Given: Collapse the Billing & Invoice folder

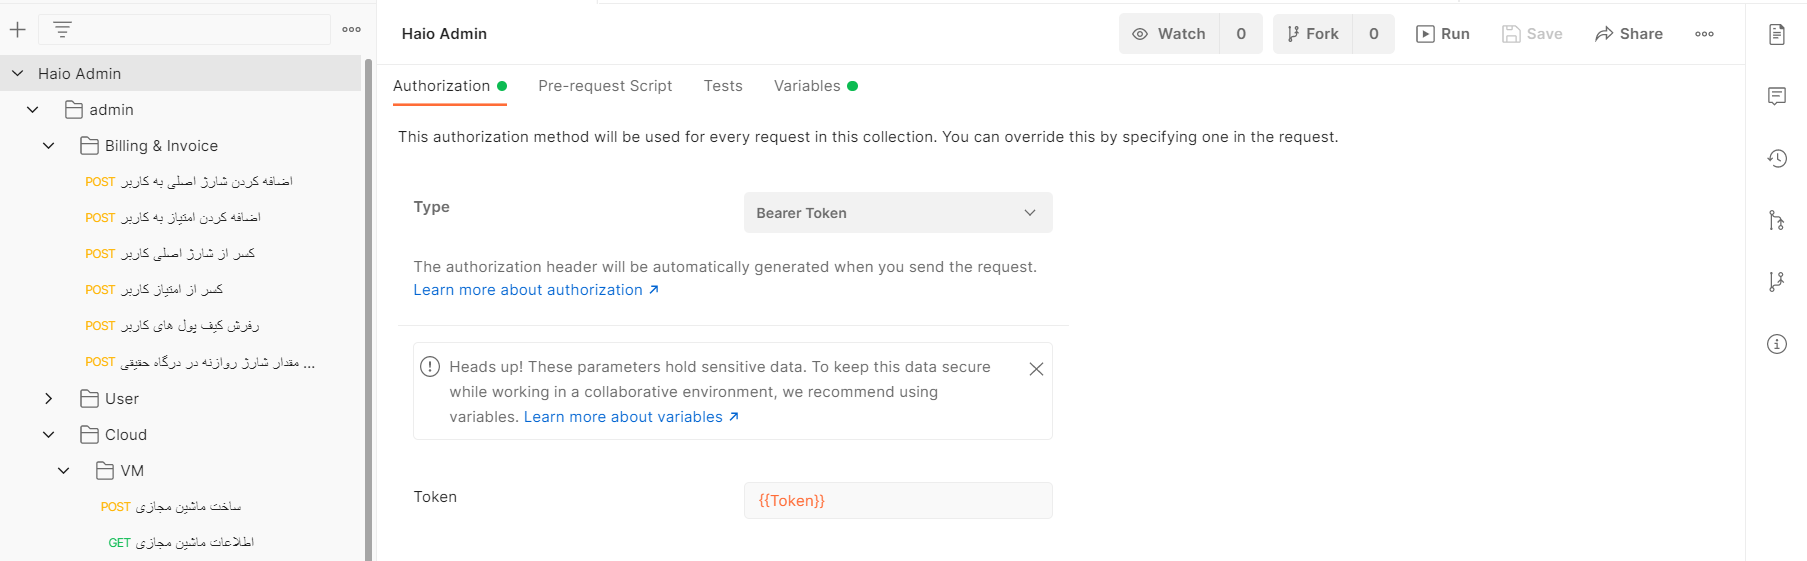Looking at the screenshot, I should click(48, 146).
